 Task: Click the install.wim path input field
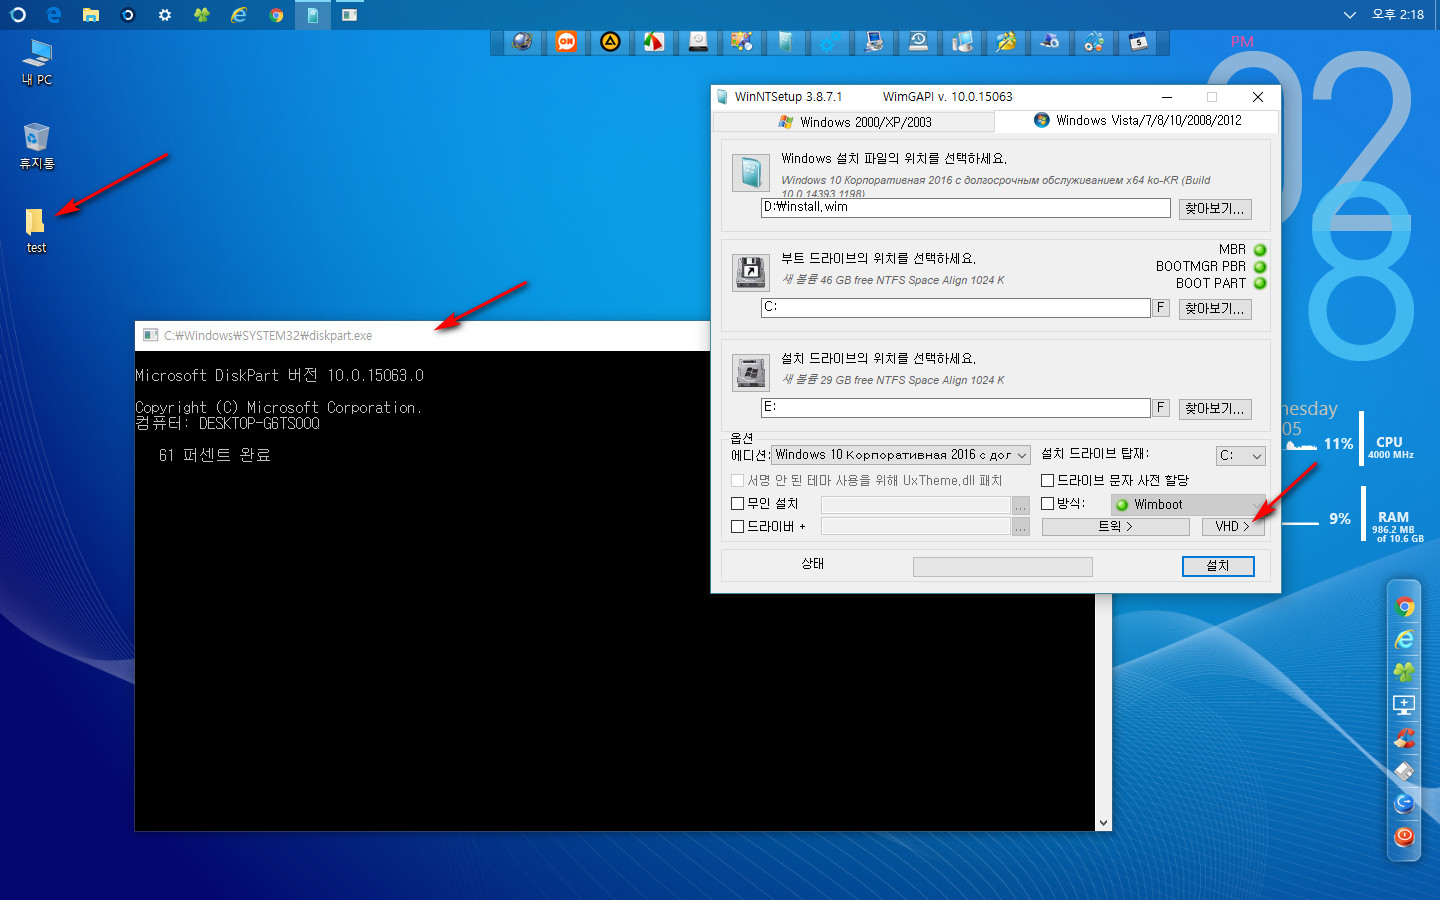(965, 207)
